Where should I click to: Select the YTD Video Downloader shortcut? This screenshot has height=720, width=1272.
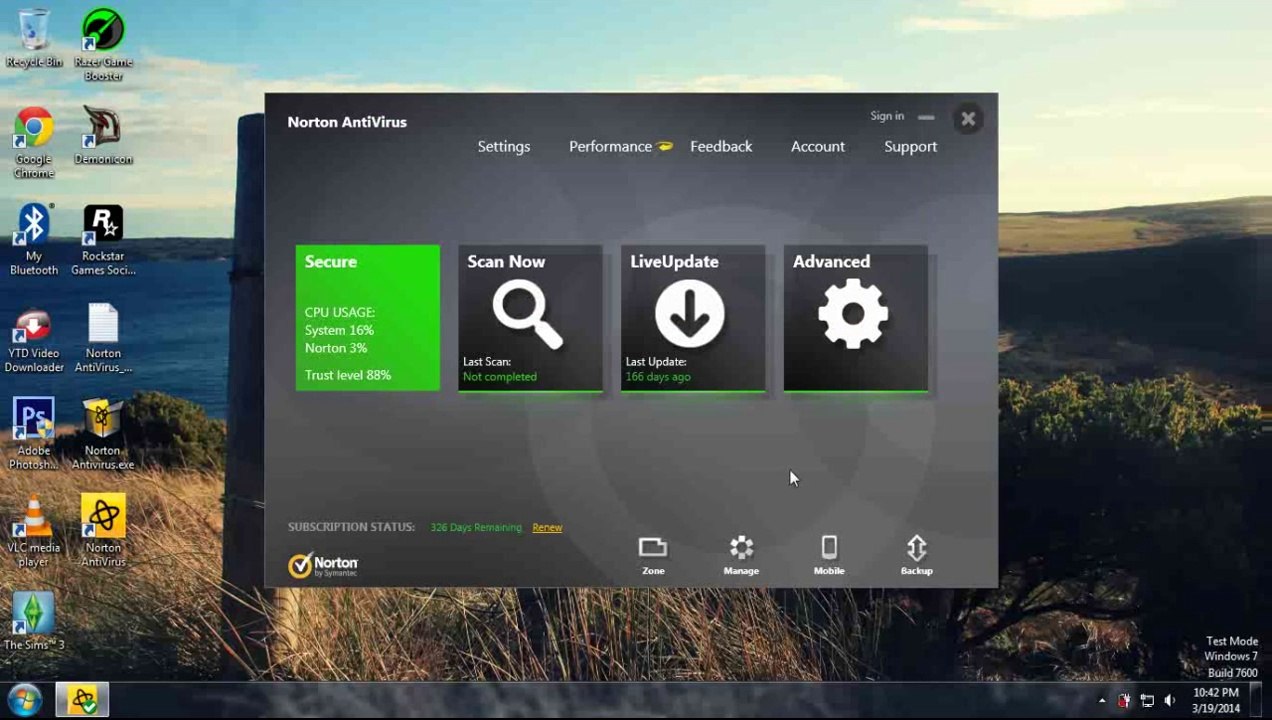tap(33, 342)
